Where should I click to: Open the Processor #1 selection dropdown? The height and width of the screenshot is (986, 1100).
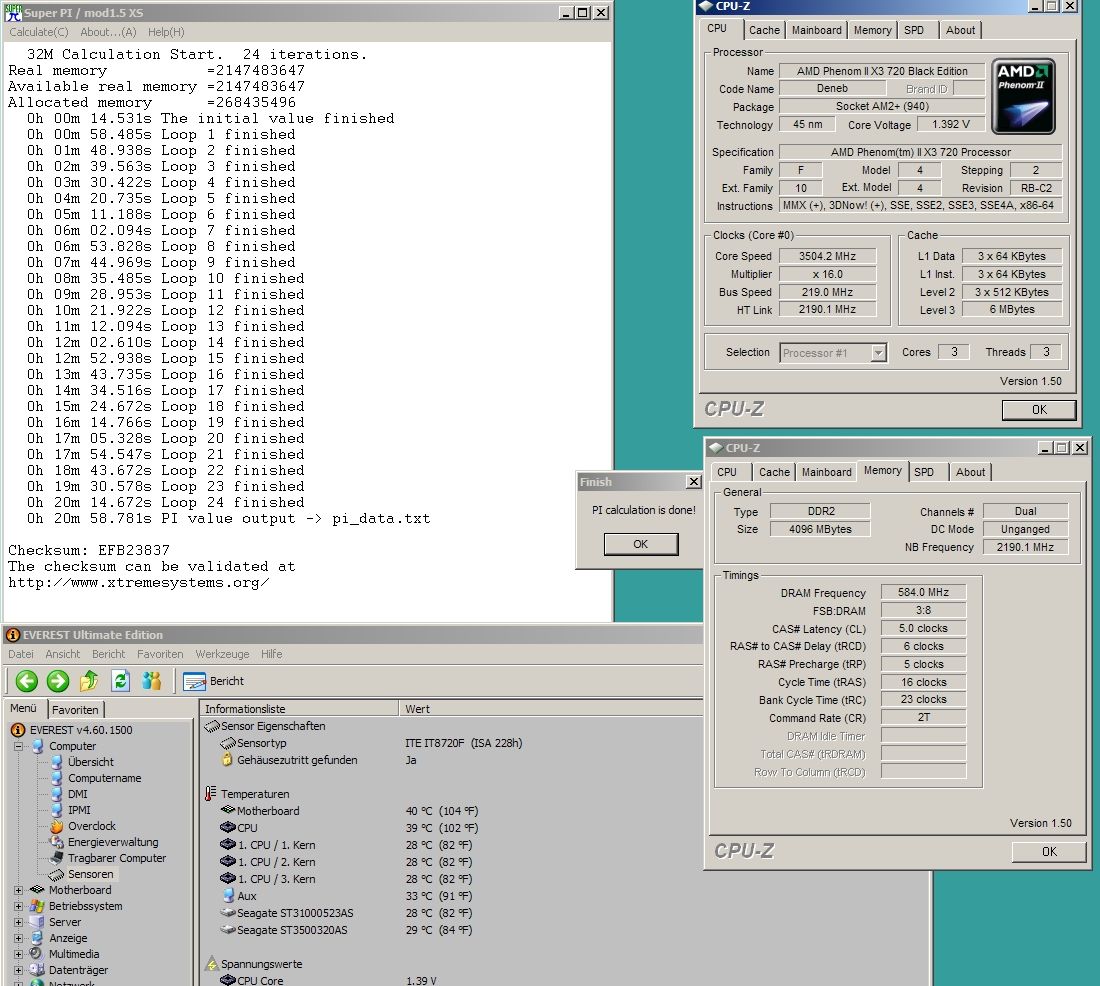point(878,353)
